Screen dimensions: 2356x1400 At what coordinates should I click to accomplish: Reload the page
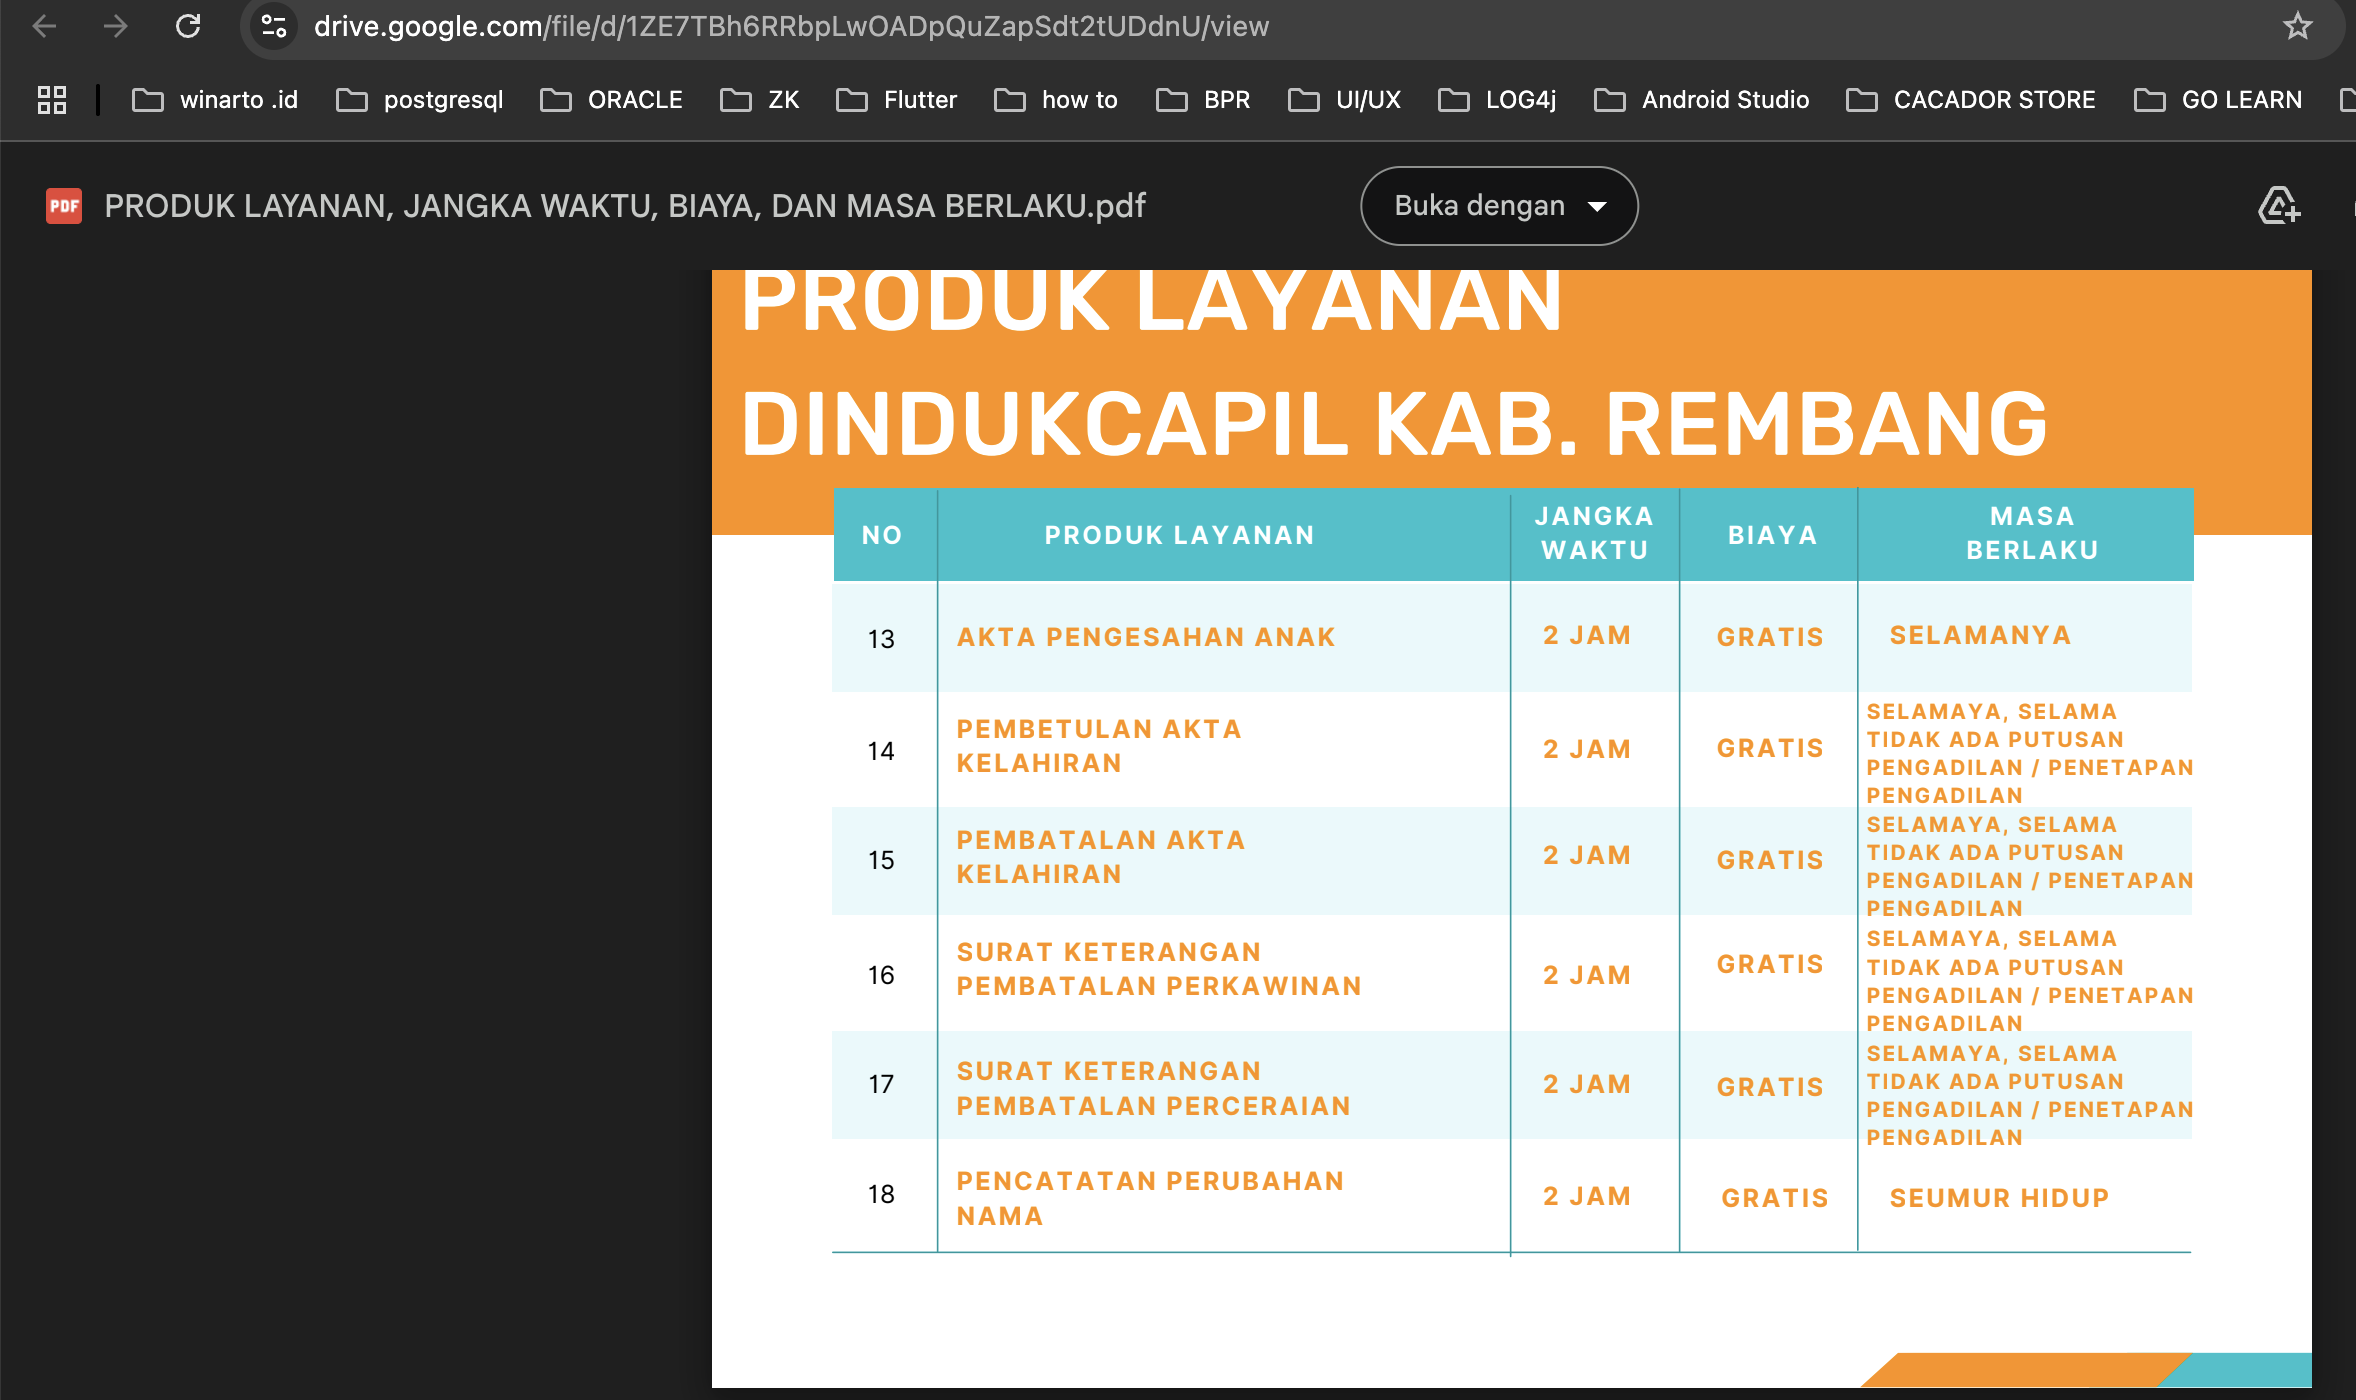[x=188, y=26]
